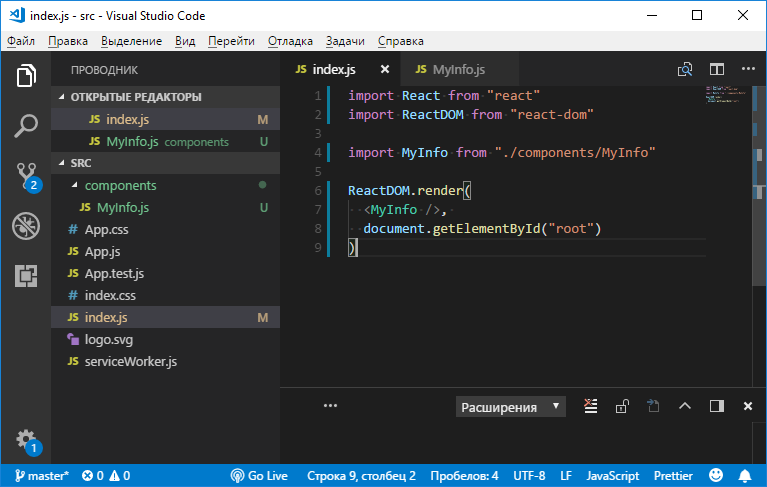Open errors and warnings counter in status bar
Image resolution: width=767 pixels, height=487 pixels.
(x=106, y=475)
